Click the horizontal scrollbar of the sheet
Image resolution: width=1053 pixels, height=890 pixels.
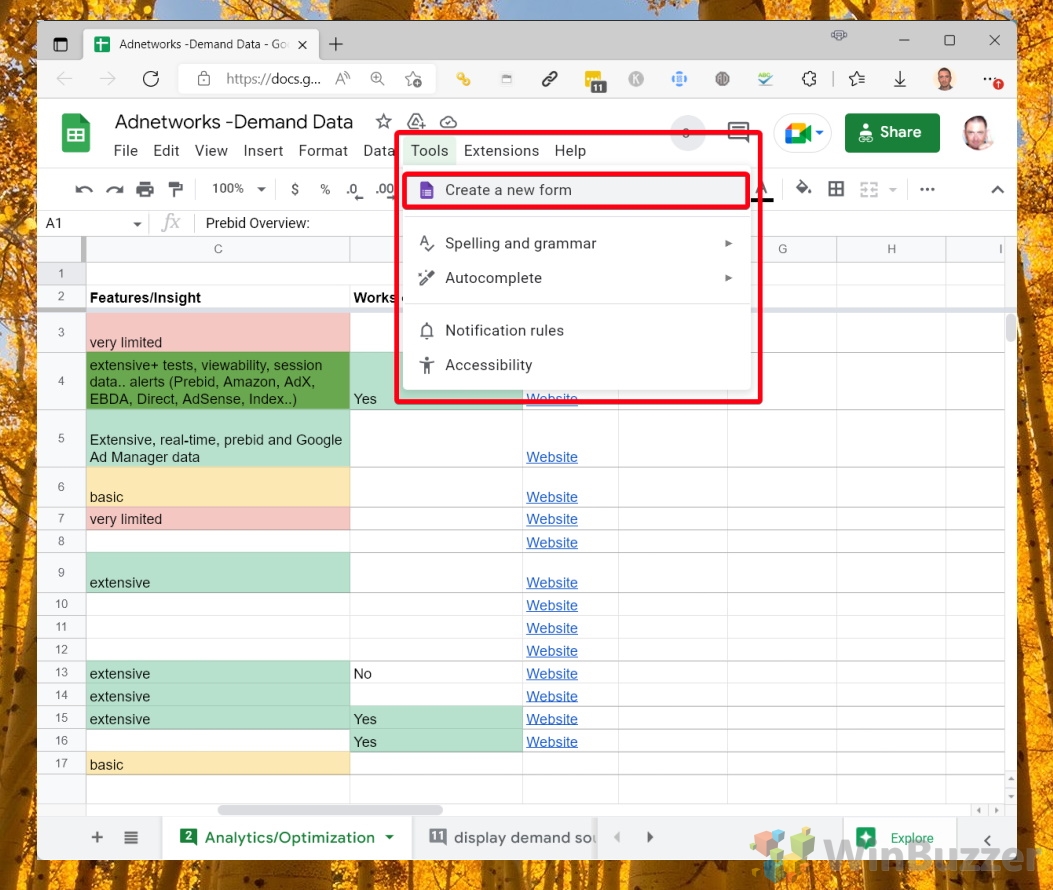click(x=330, y=810)
